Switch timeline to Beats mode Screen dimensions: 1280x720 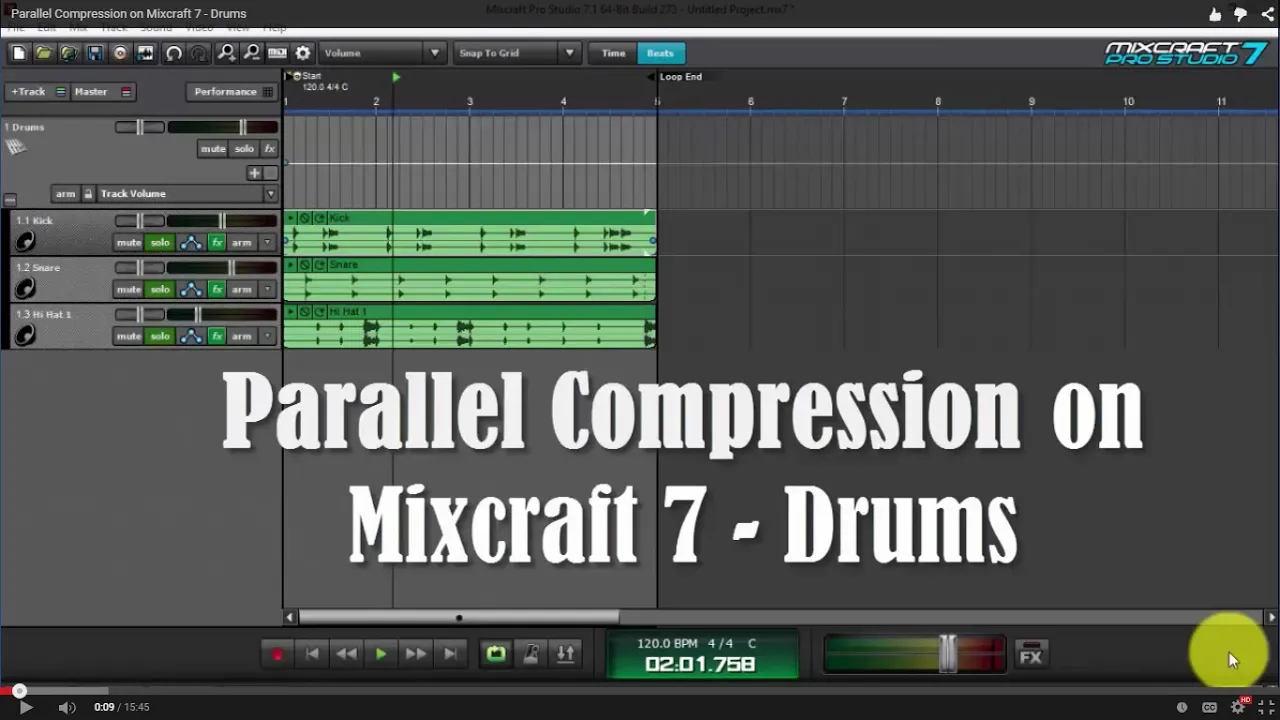tap(660, 53)
